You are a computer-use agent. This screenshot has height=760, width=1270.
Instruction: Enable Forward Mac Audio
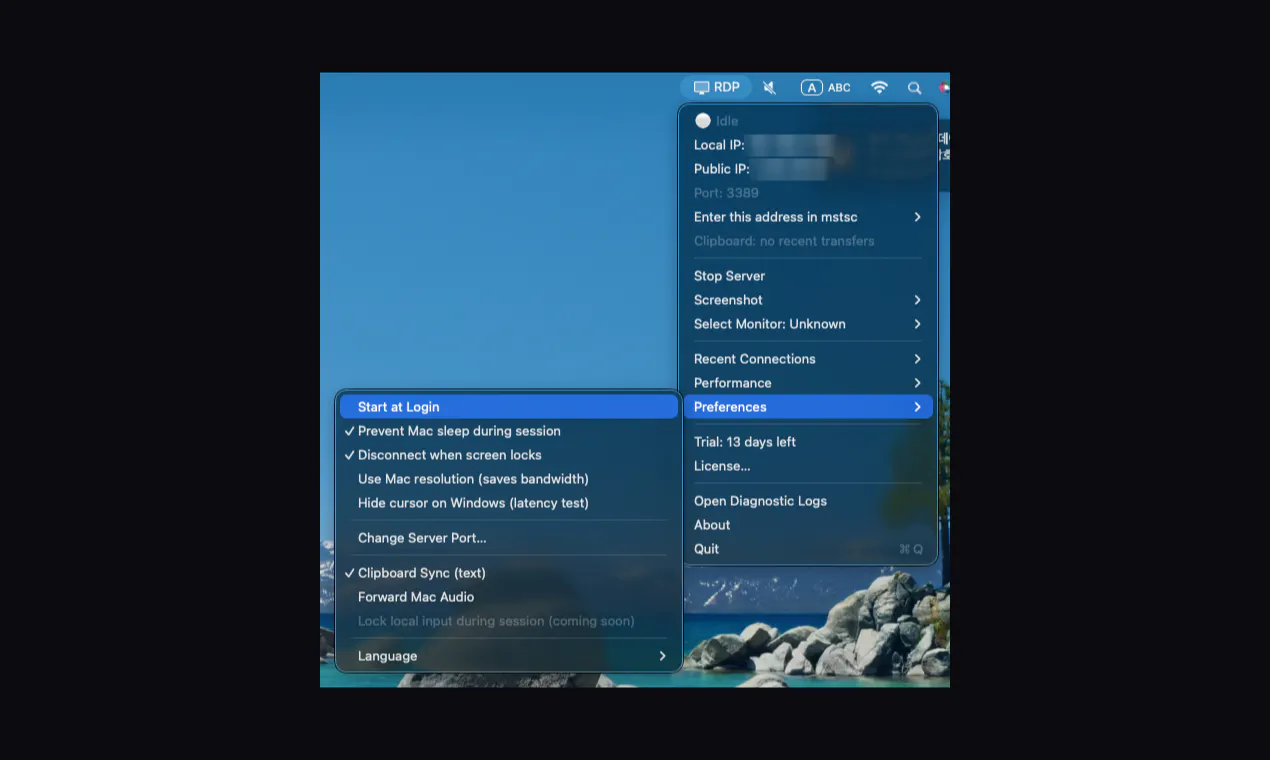pos(509,597)
